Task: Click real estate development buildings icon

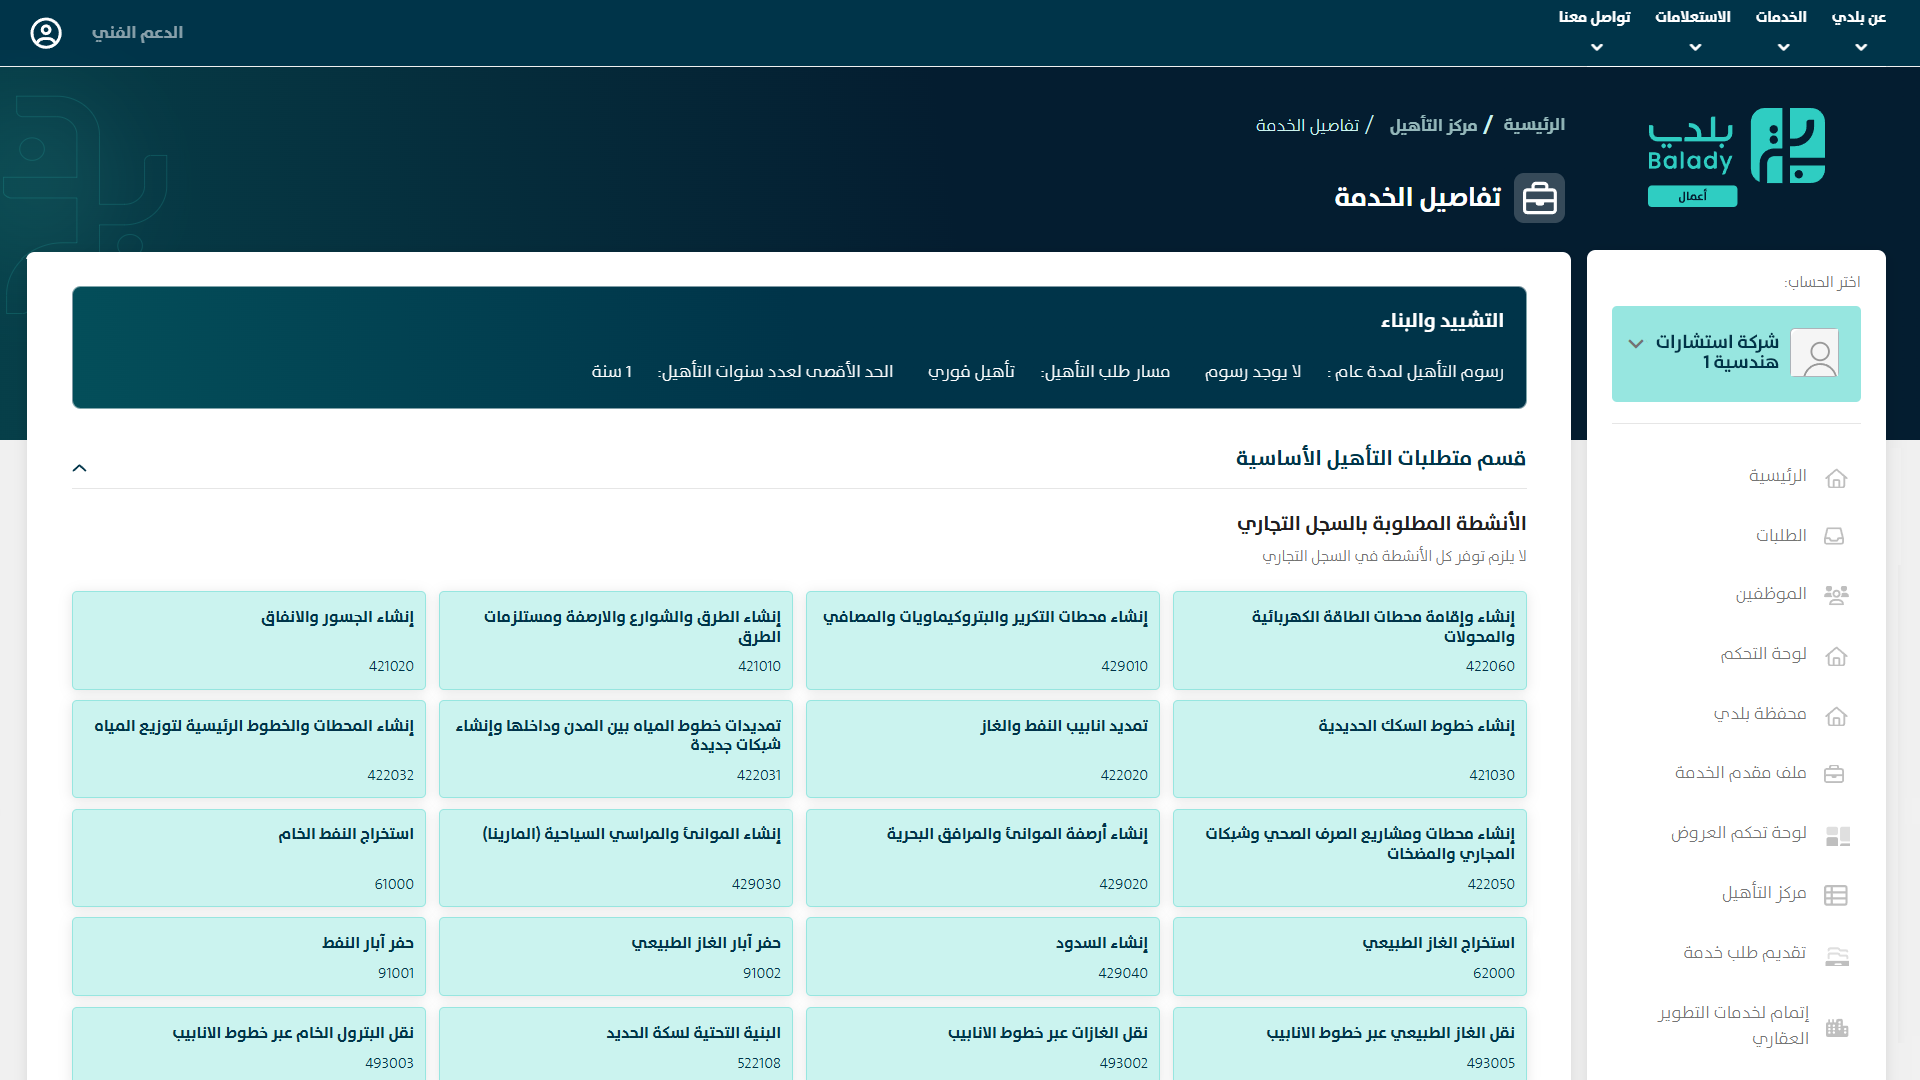Action: 1837,1027
